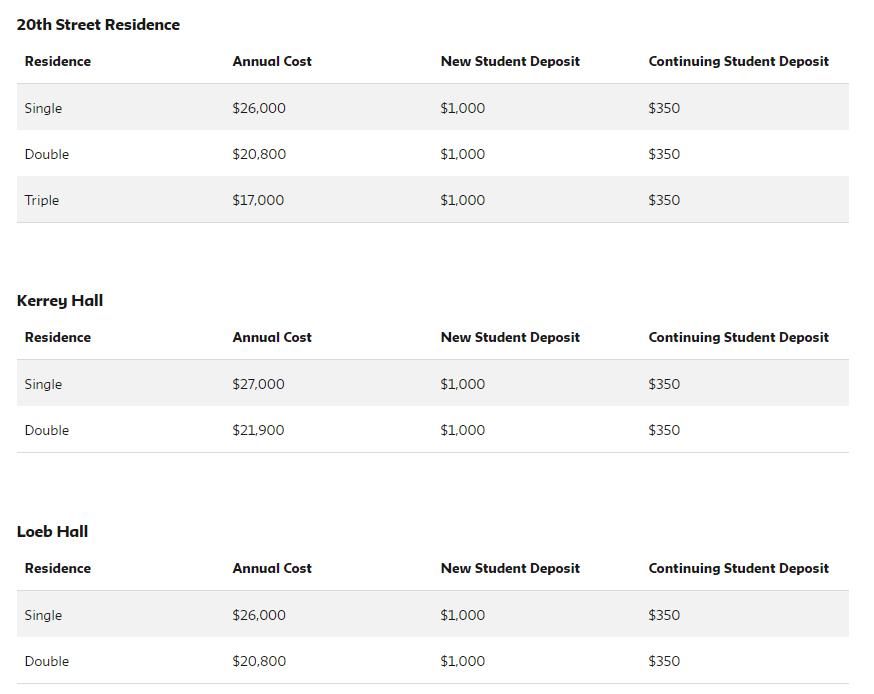
Task: Click Residence column header in 20th Street table
Action: pyautogui.click(x=58, y=61)
